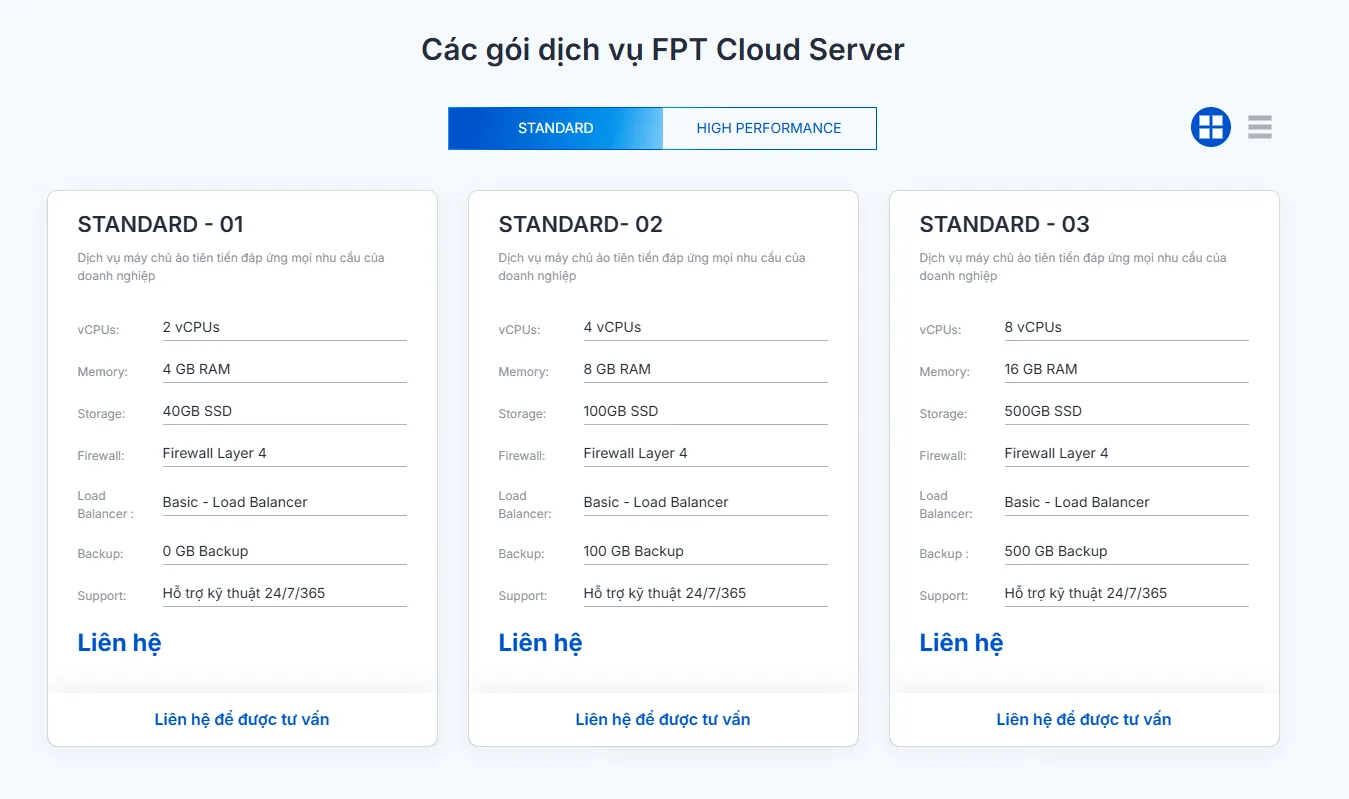
Task: Click '0 GB Backup' value
Action: pyautogui.click(x=205, y=551)
